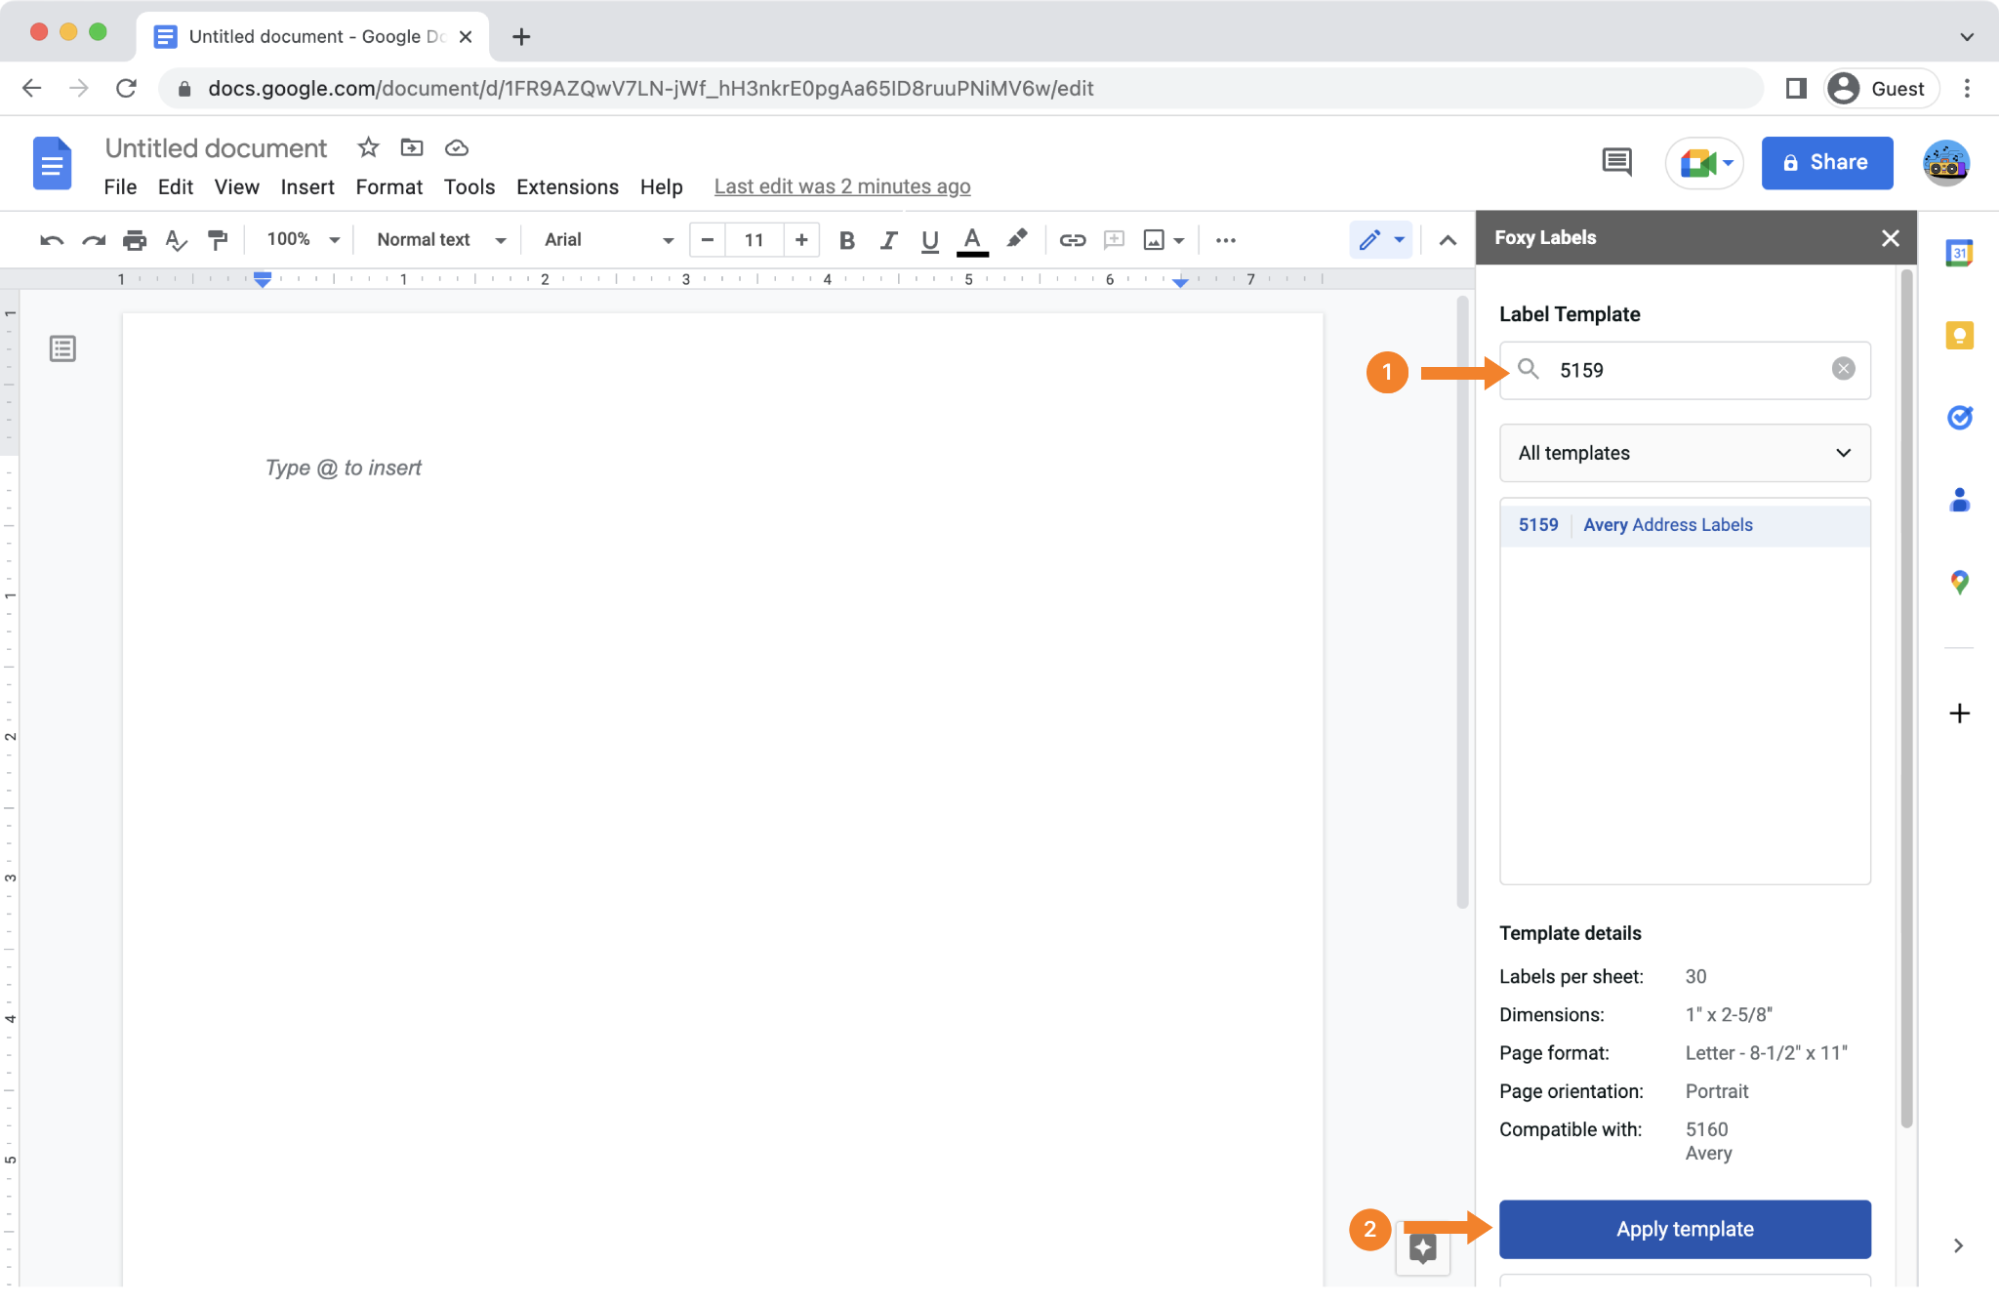
Task: Open the Insert menu
Action: point(307,187)
